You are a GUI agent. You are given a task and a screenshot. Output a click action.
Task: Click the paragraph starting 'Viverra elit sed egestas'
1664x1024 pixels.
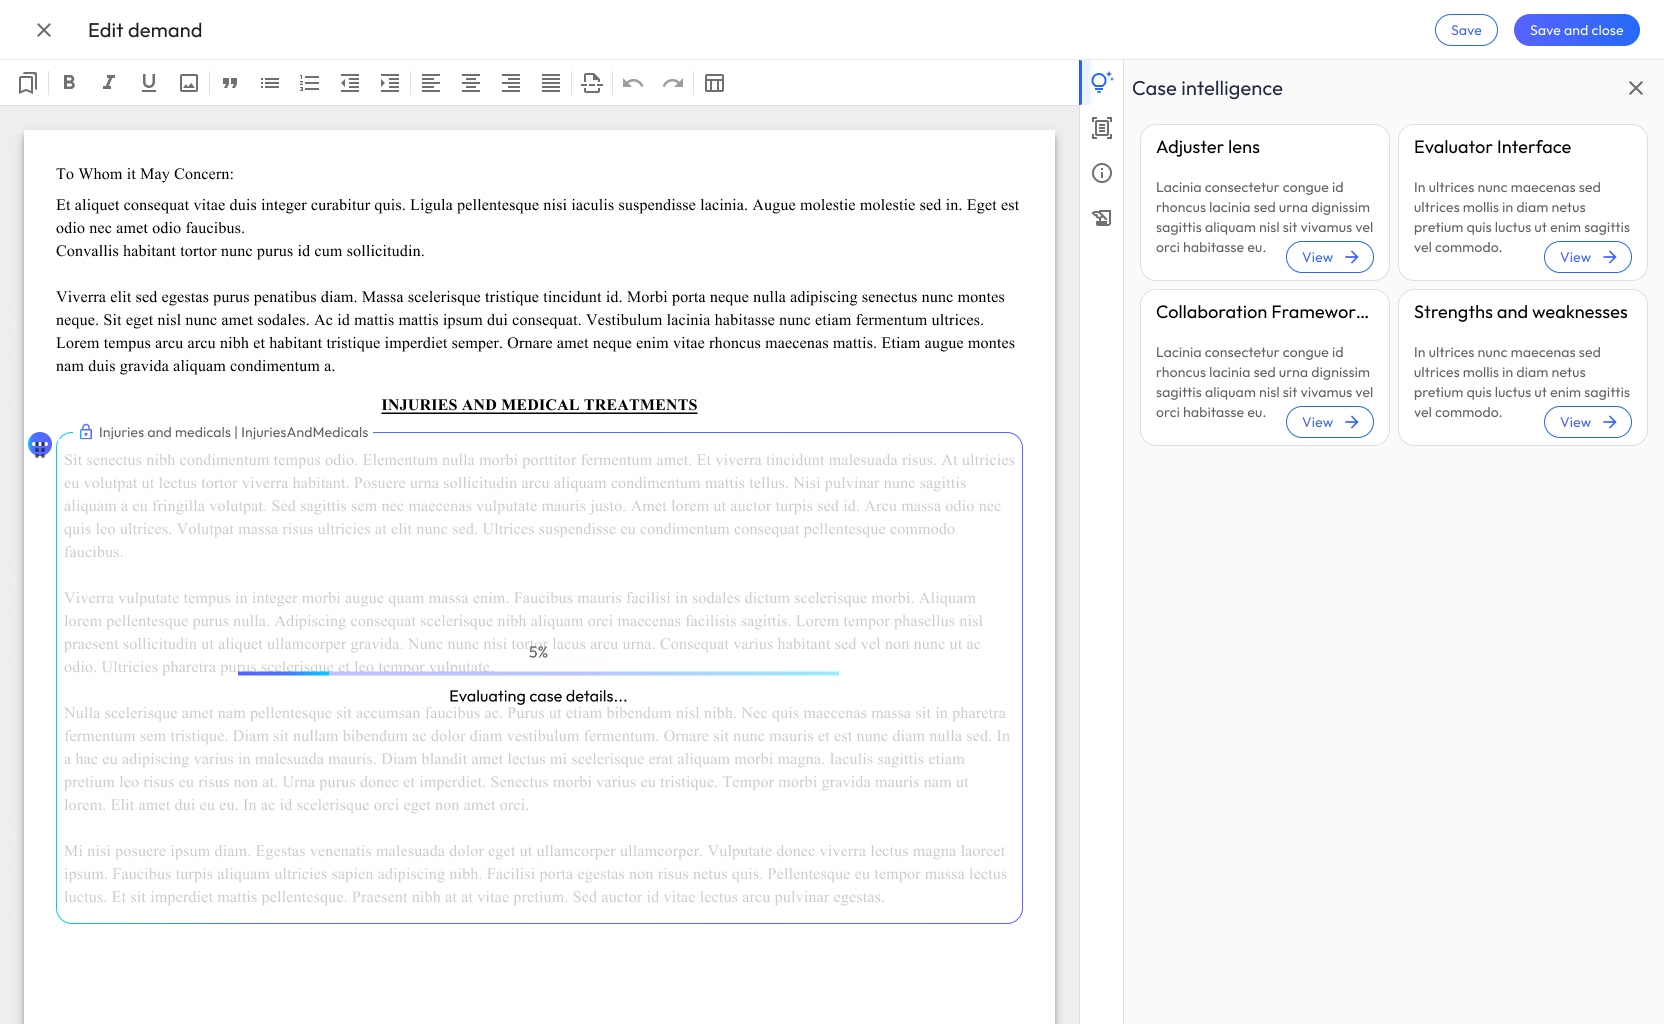[538, 331]
